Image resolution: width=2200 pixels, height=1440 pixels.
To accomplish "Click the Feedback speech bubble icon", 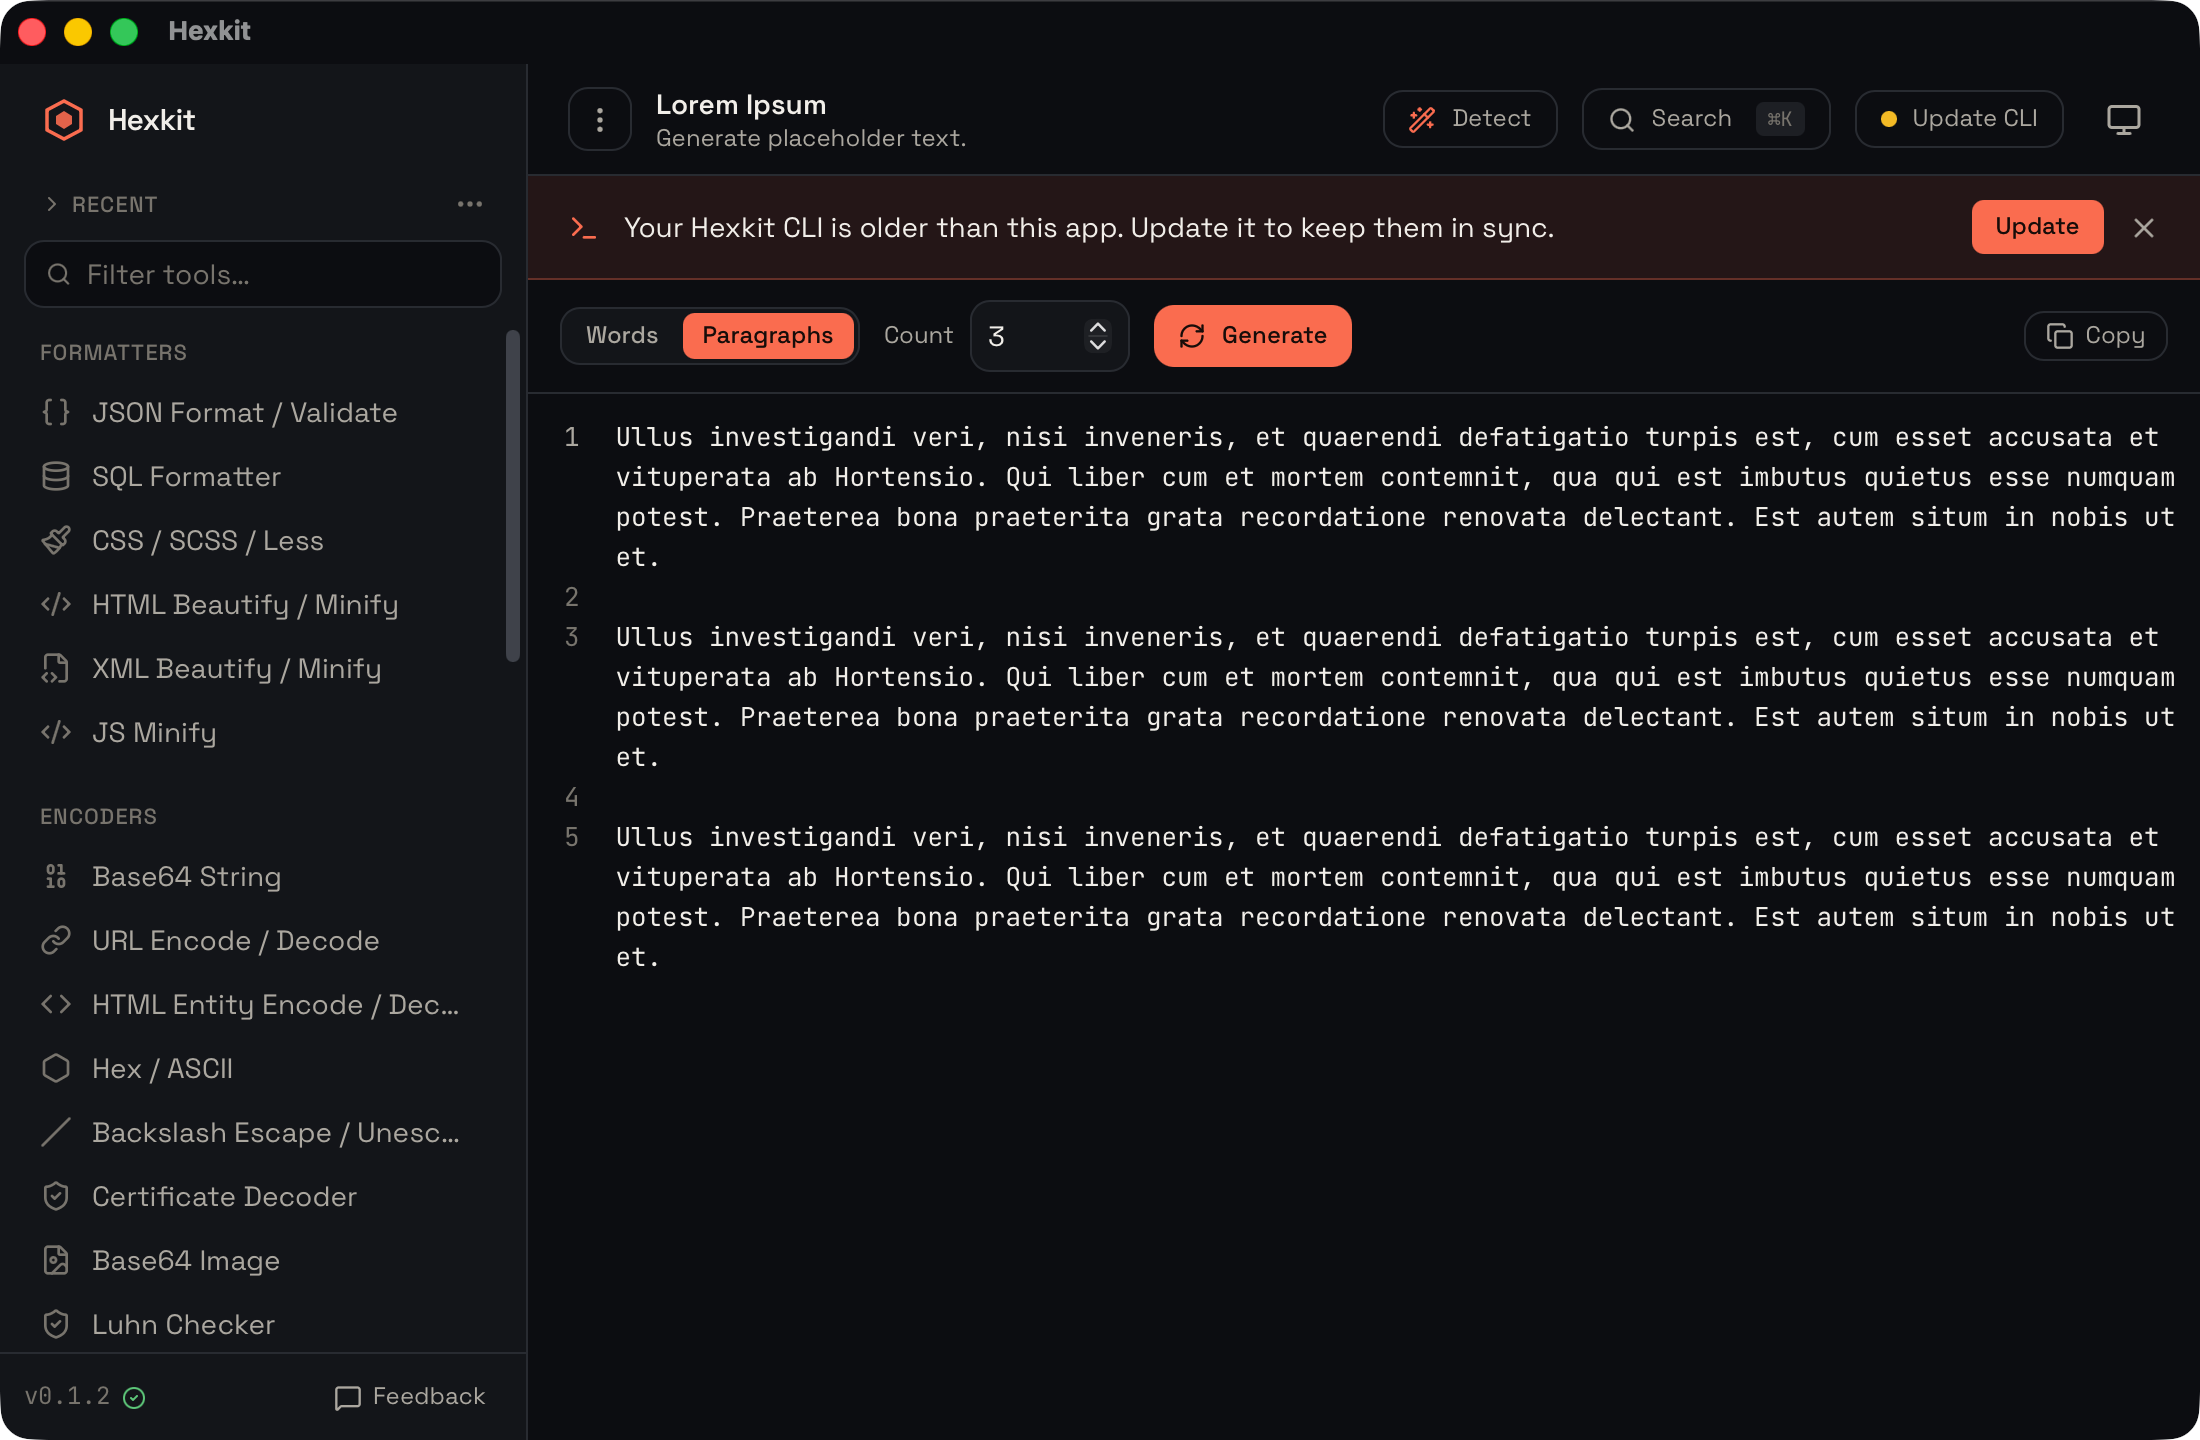I will pyautogui.click(x=347, y=1398).
